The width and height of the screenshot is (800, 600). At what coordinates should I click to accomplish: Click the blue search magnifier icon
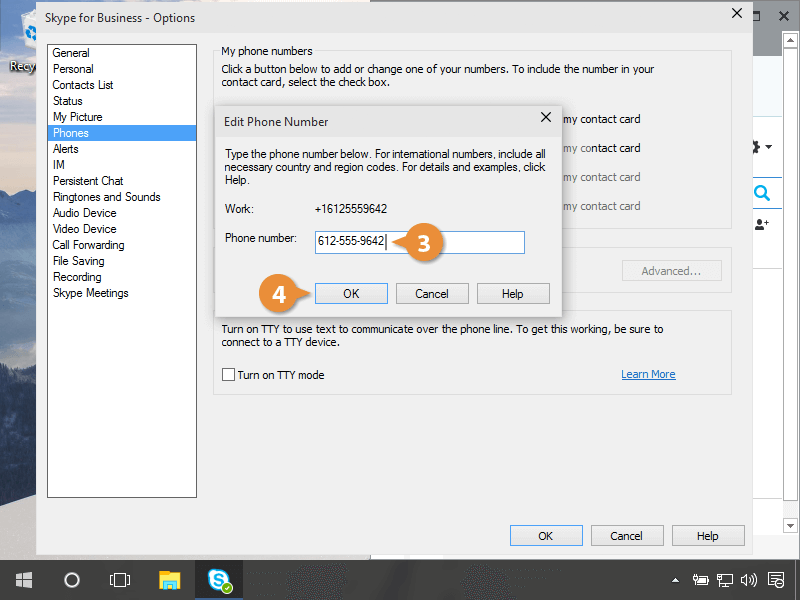(x=762, y=193)
